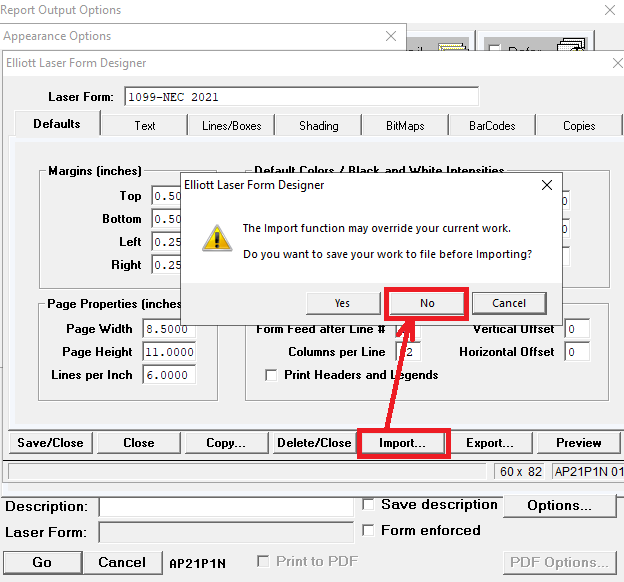This screenshot has width=624, height=582.
Task: Close the Report Output Options window
Action: 610,10
